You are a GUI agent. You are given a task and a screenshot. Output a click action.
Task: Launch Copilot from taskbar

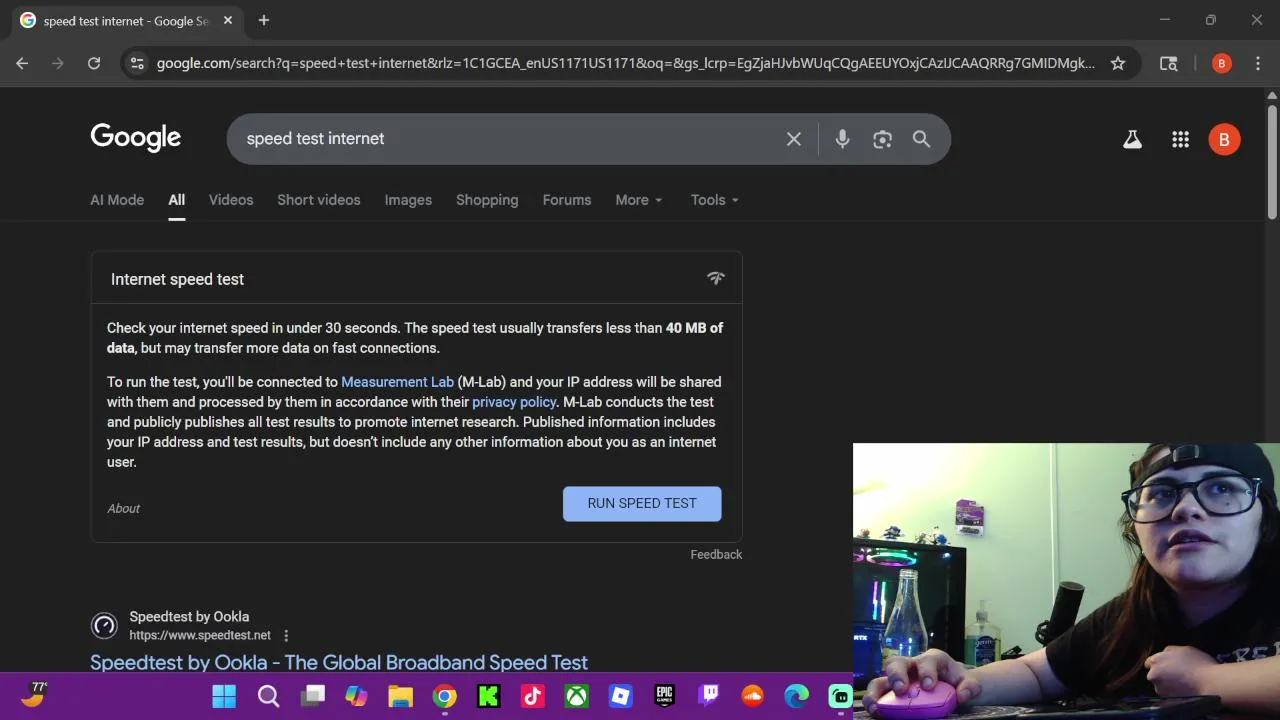356,696
